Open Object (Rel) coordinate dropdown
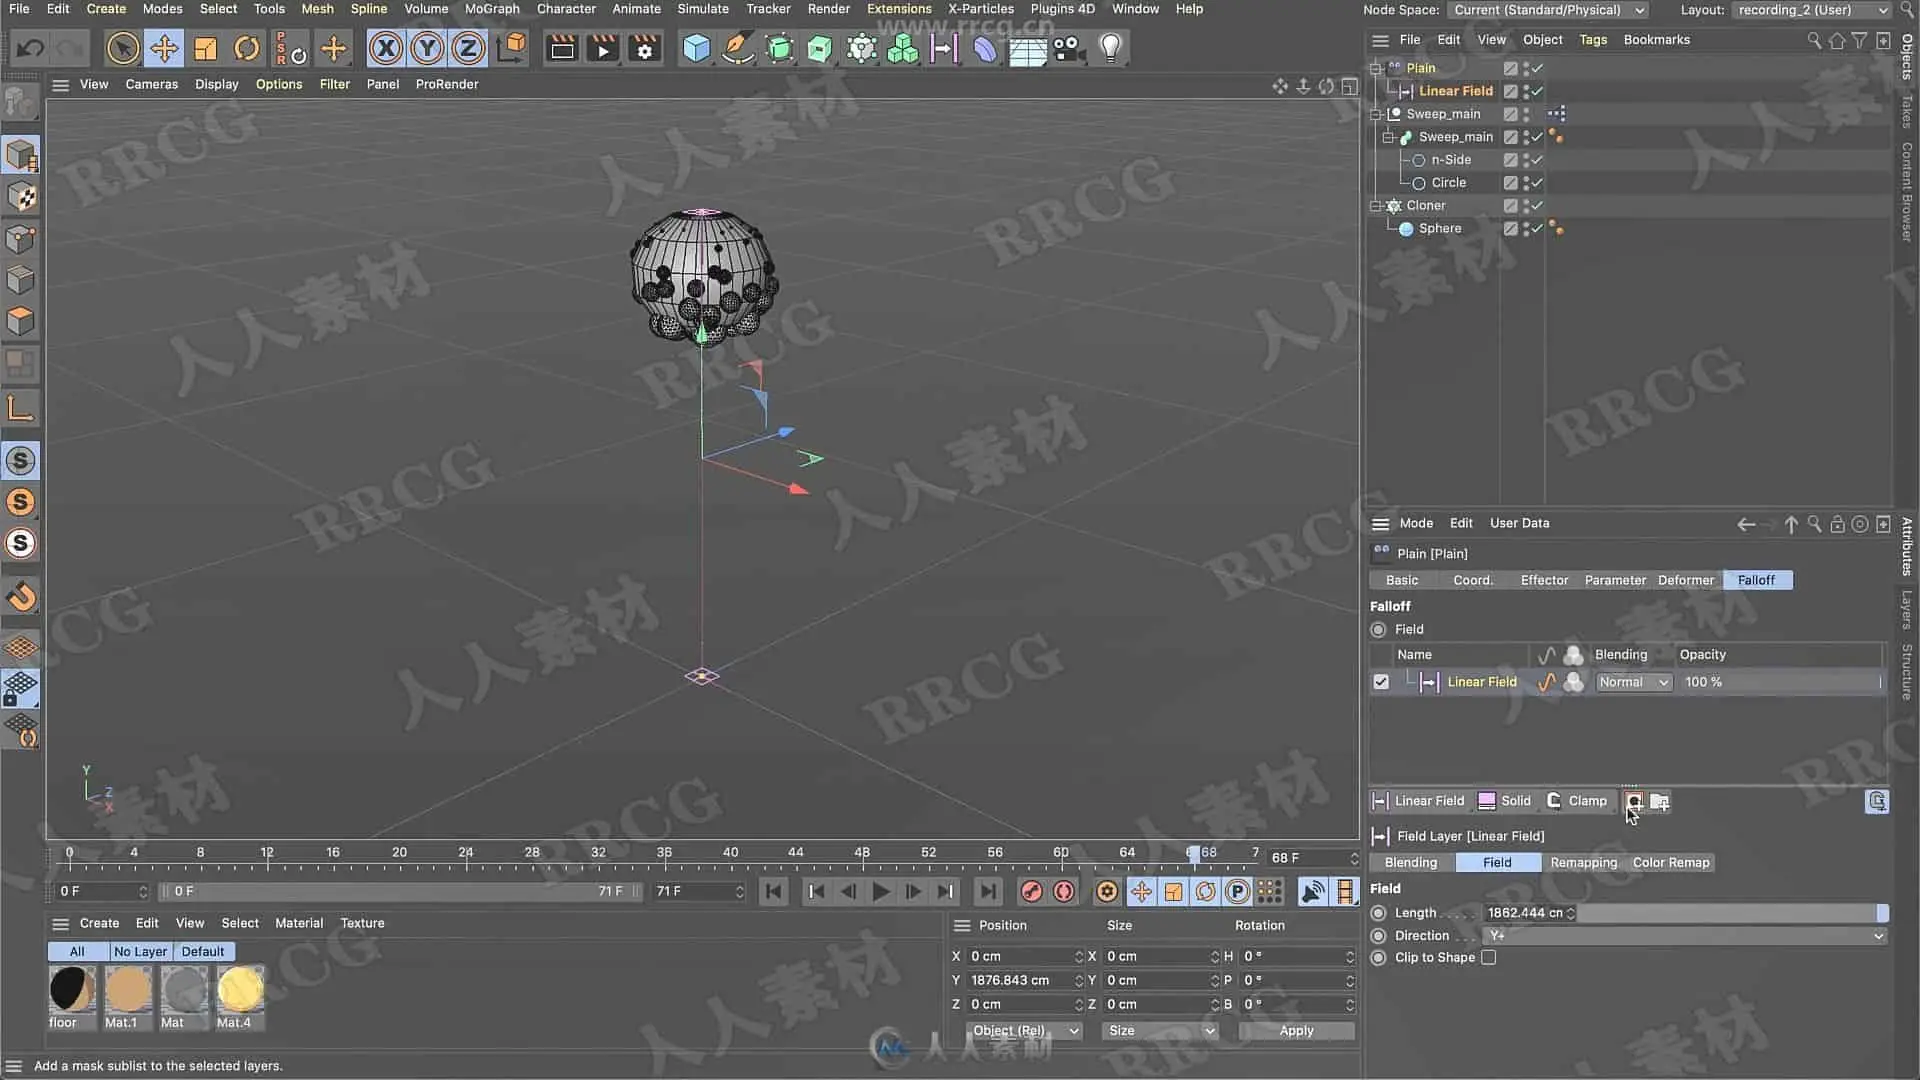Screen dimensions: 1920x1080 tap(1025, 1031)
